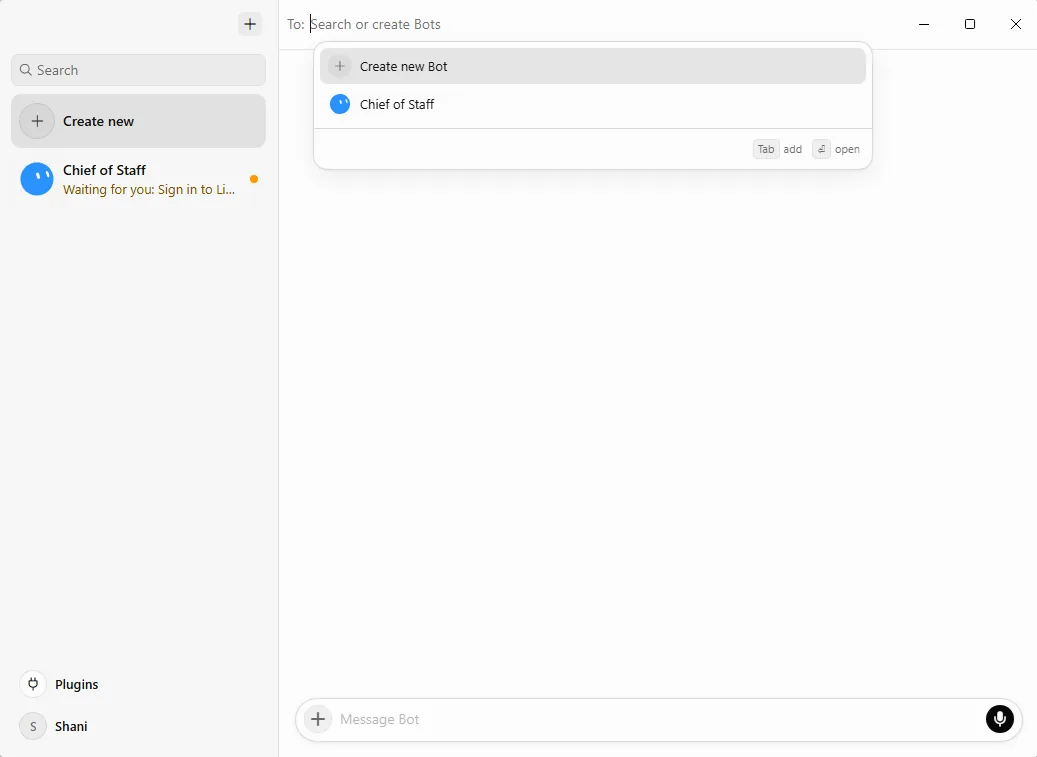
Task: Open Shani account label
Action: [71, 726]
